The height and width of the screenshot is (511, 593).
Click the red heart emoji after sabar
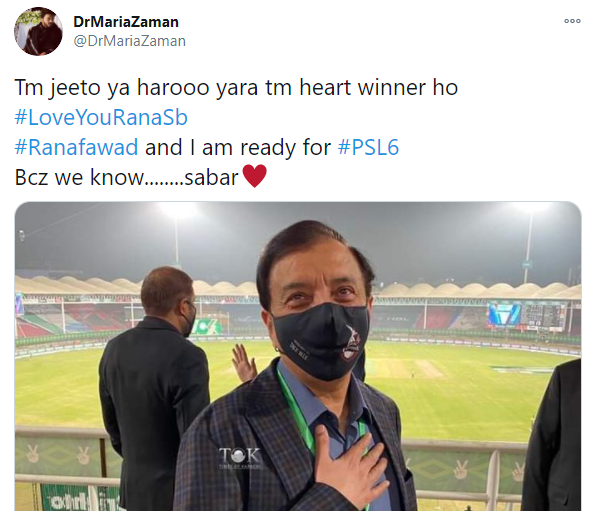[x=255, y=176]
